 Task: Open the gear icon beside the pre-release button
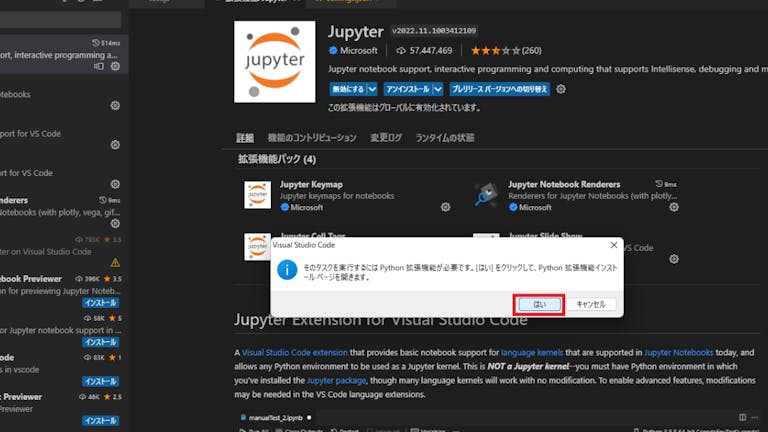[561, 89]
